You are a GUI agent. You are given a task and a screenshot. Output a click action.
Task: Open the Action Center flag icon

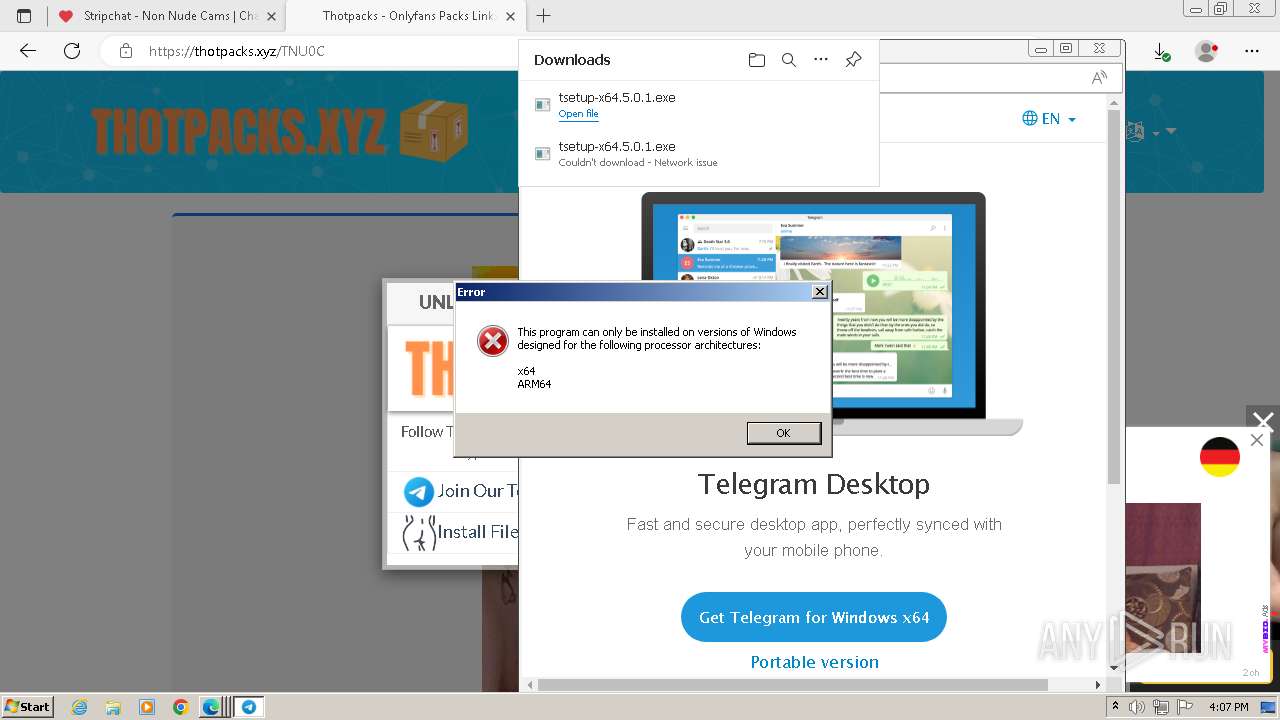(1184, 707)
